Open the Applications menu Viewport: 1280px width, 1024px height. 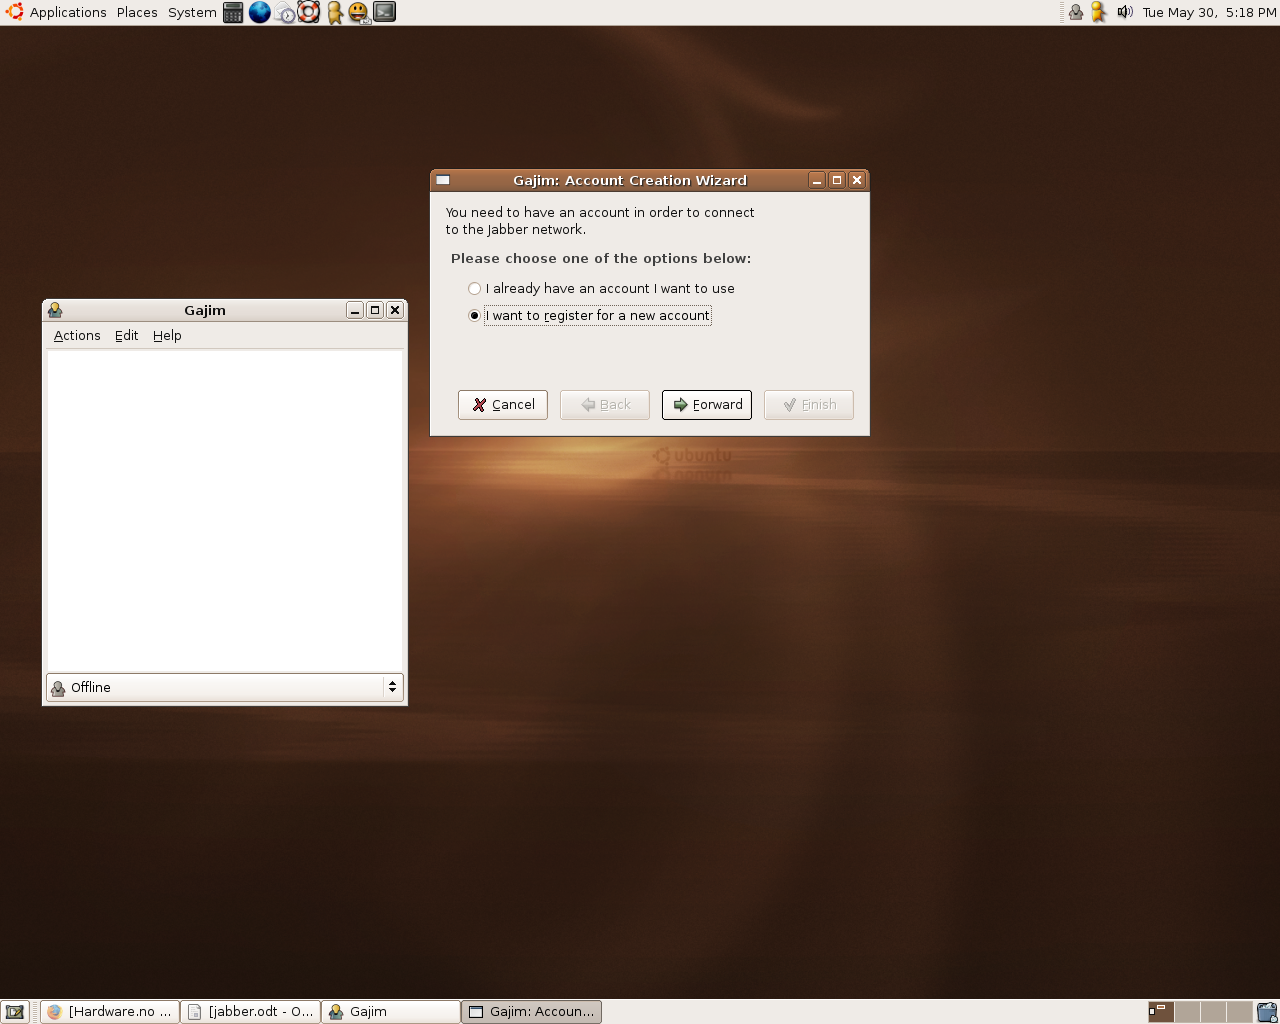point(68,12)
